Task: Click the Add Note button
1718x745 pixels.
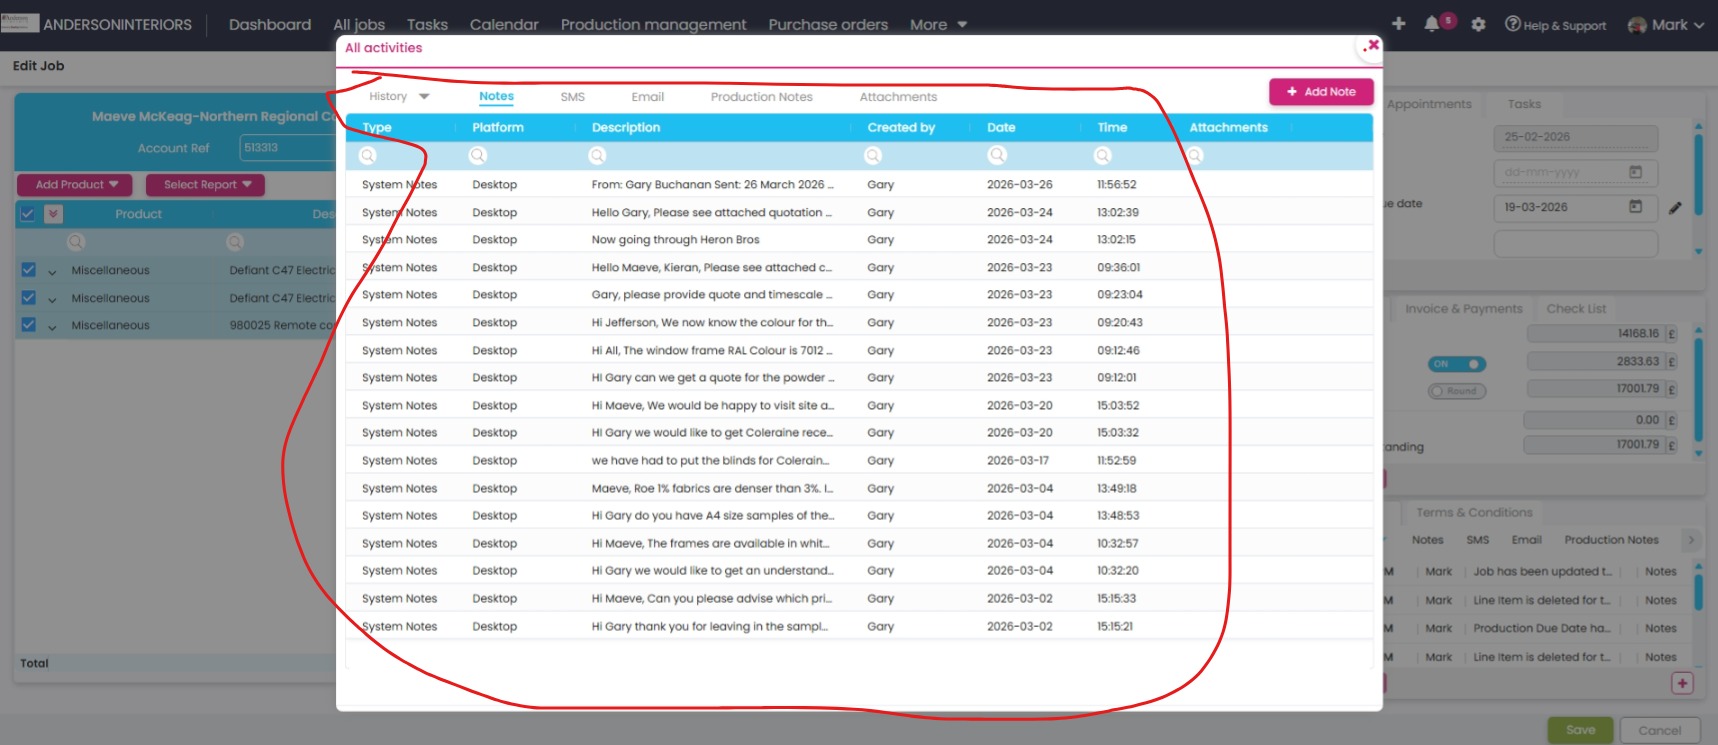Action: coord(1320,92)
